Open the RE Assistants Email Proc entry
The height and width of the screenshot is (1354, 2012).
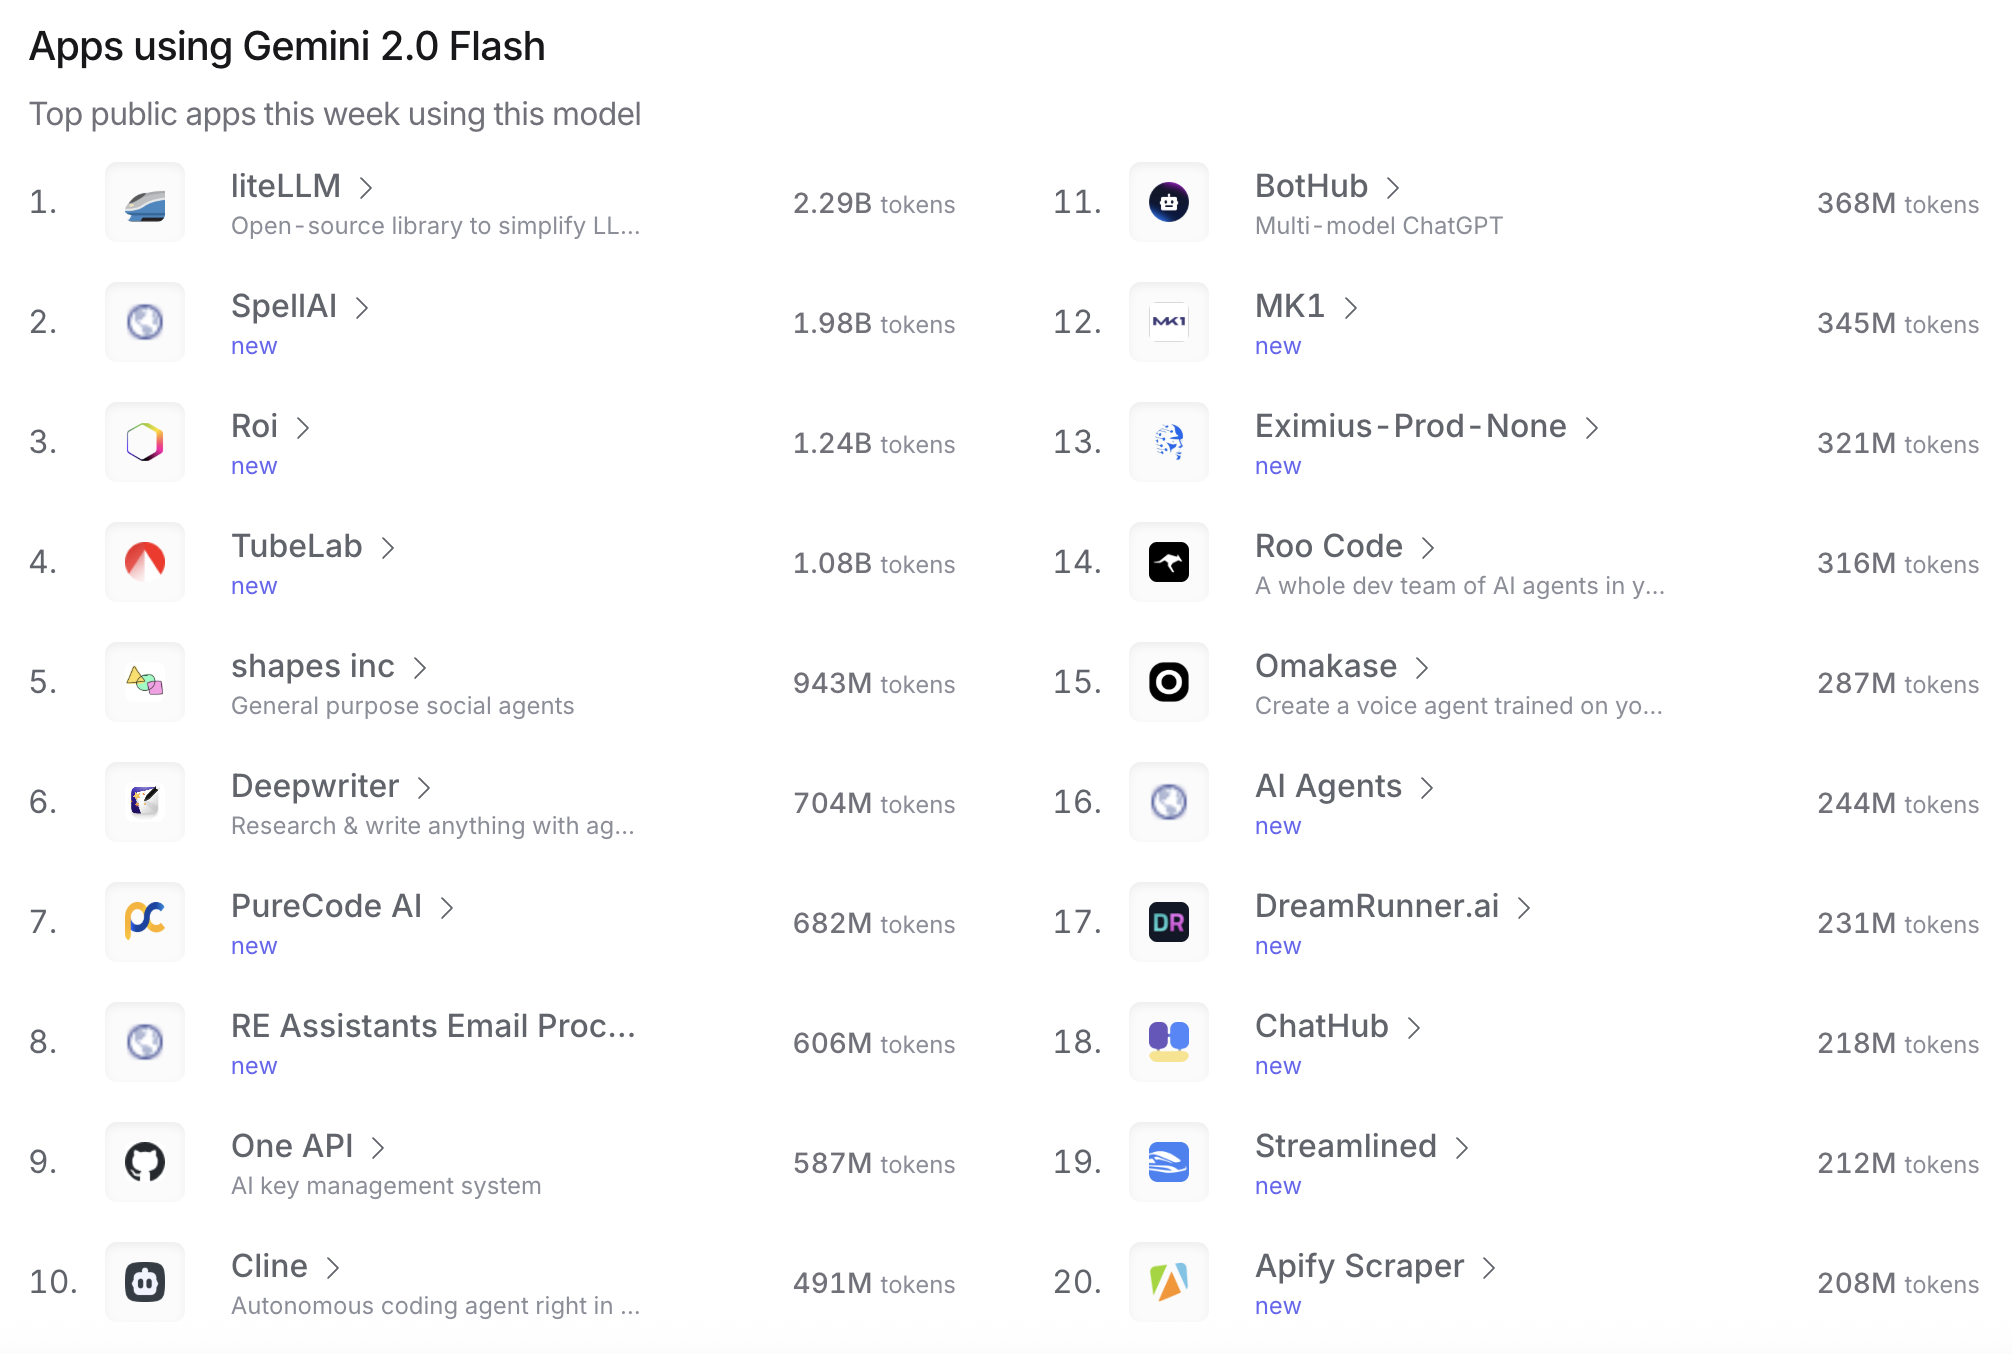click(x=433, y=1027)
